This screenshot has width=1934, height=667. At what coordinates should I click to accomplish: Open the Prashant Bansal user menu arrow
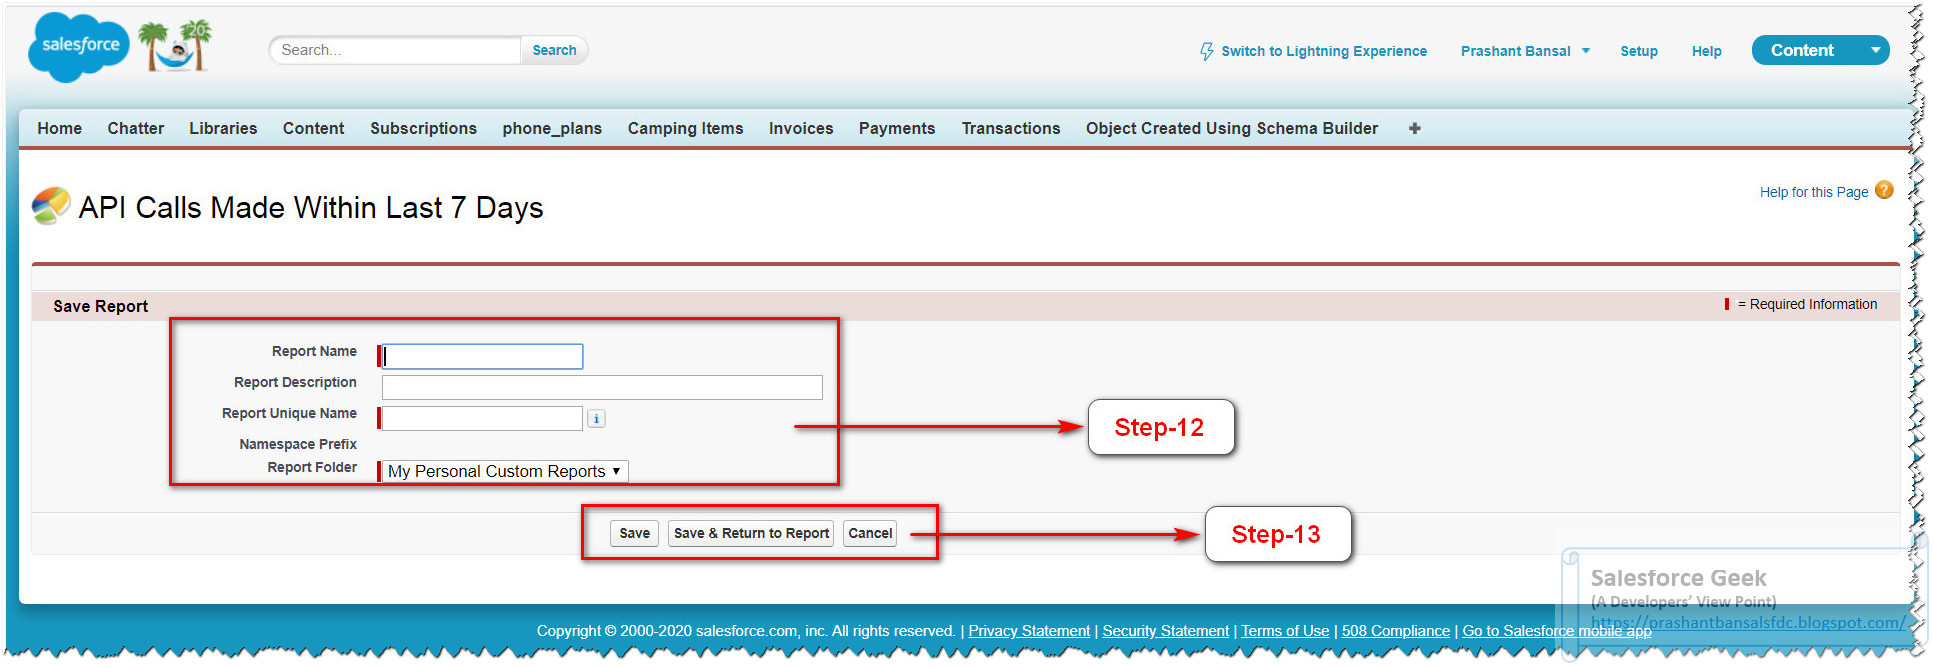point(1586,51)
